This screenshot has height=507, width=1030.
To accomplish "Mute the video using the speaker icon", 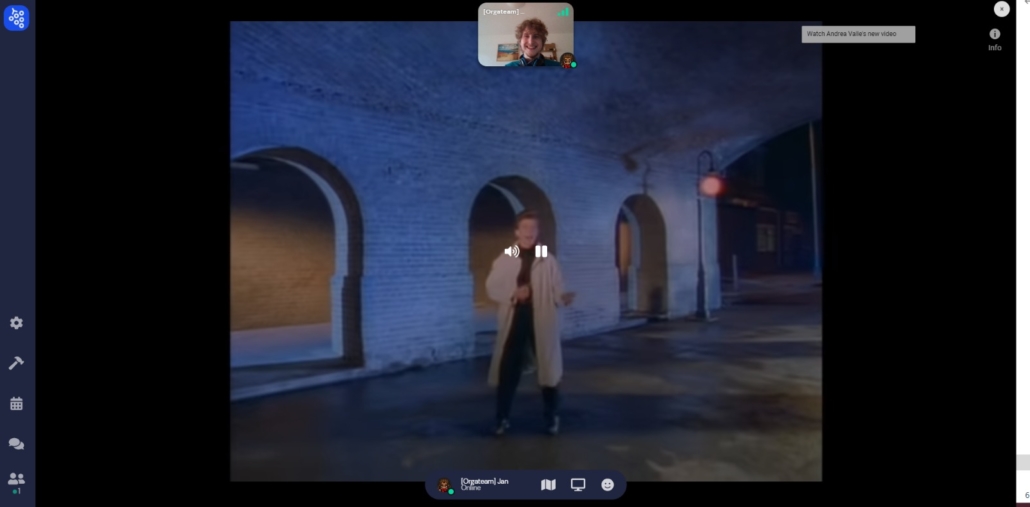I will click(x=511, y=252).
